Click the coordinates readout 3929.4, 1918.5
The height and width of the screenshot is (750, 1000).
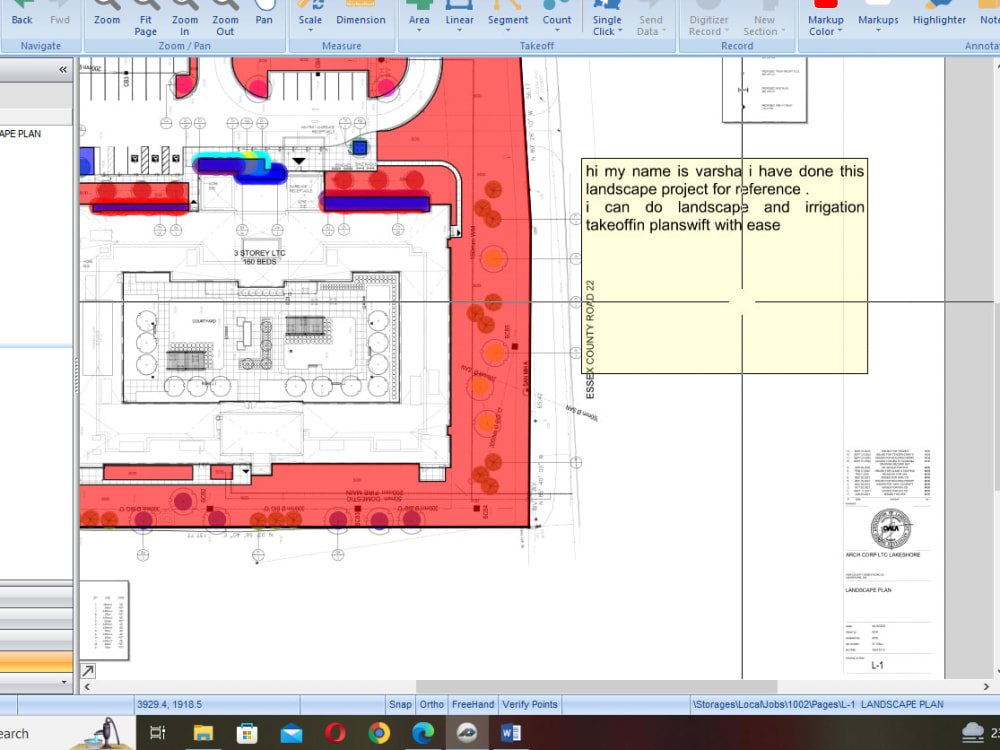[169, 704]
